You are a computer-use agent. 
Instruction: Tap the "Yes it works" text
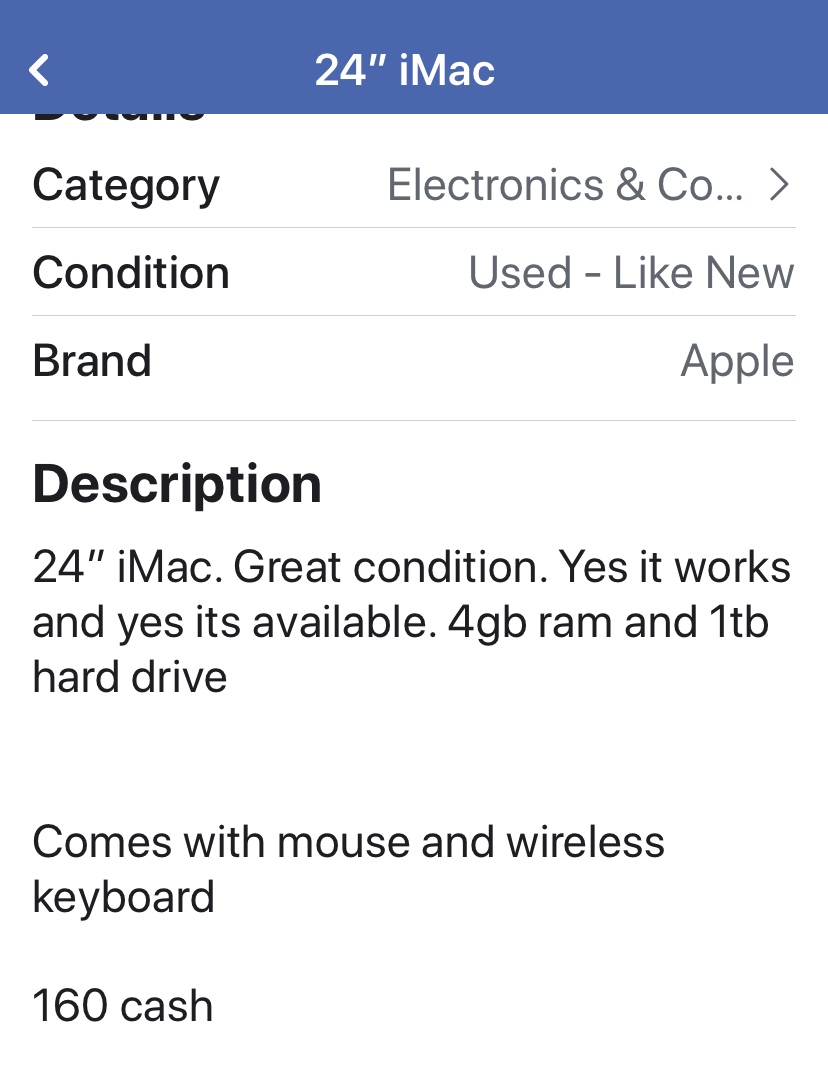(x=675, y=568)
